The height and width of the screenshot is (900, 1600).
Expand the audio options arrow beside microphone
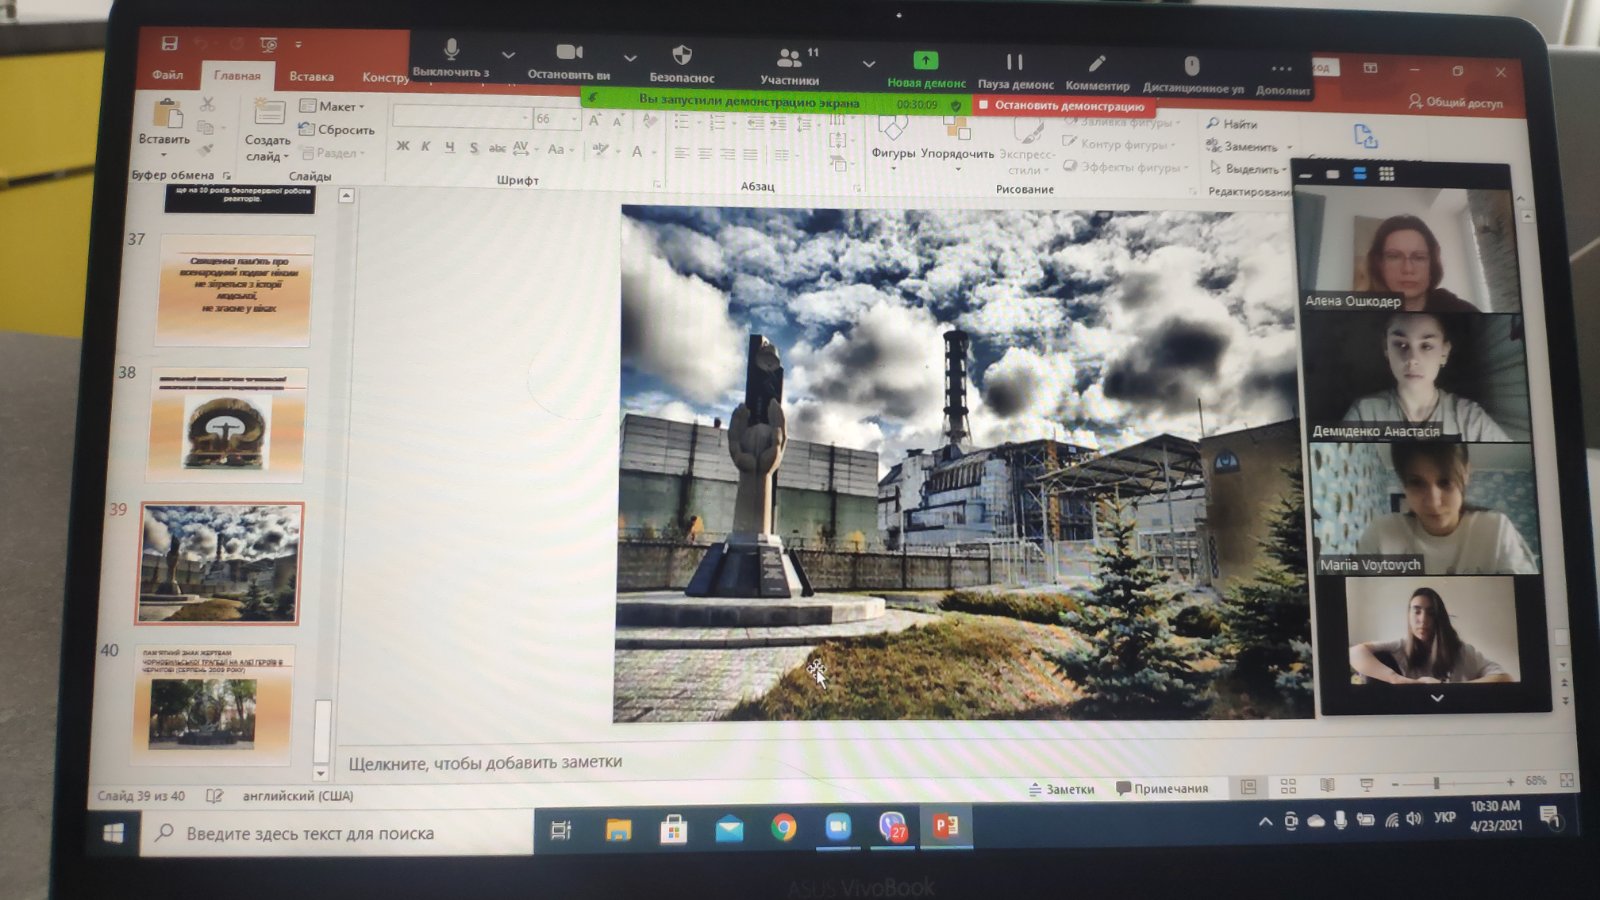click(508, 55)
